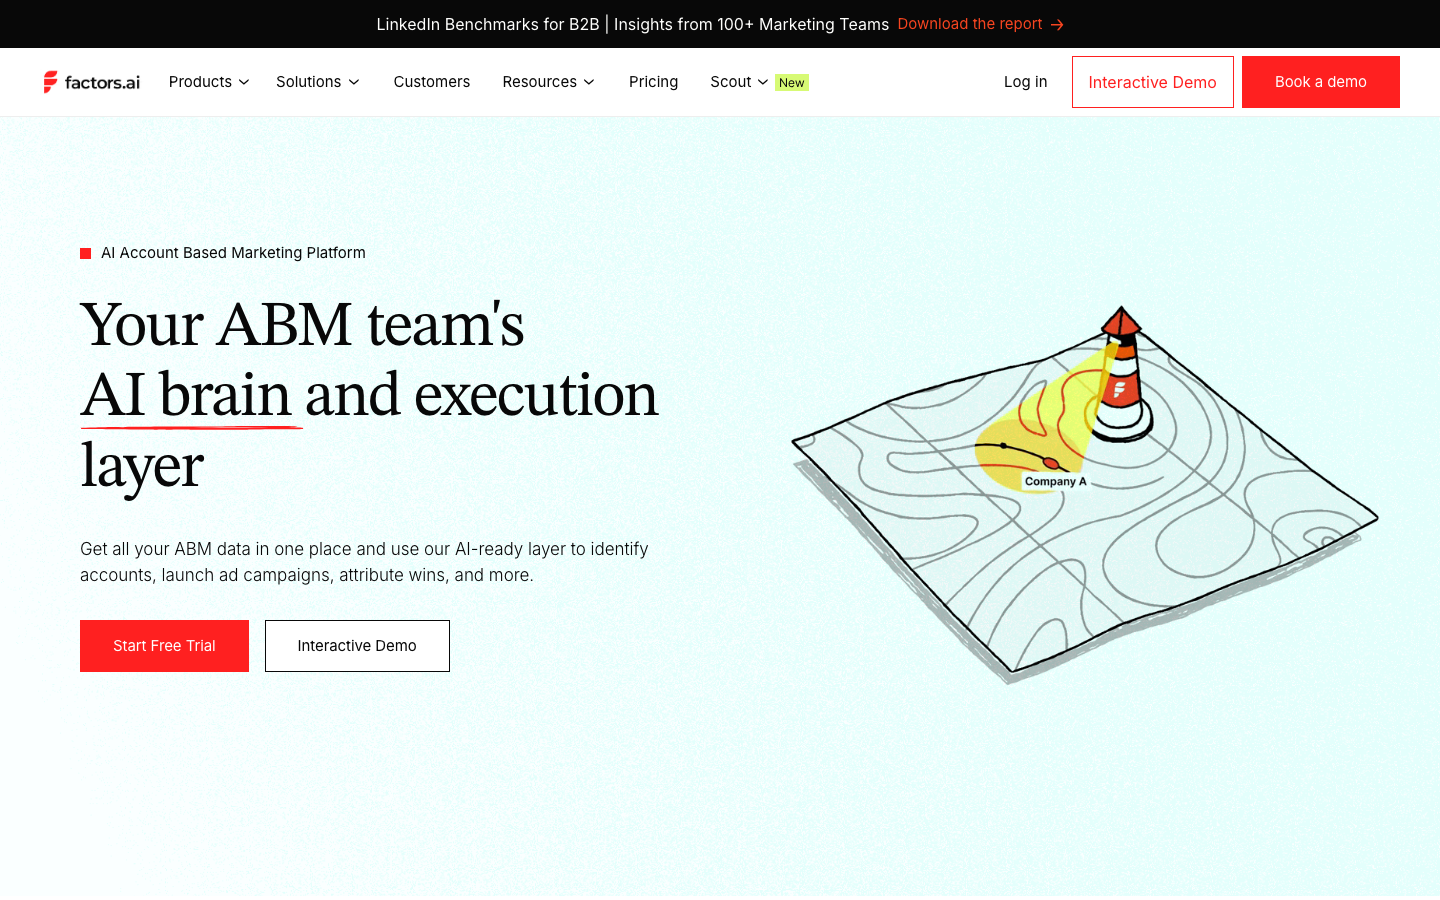
Task: Click the Book a demo button
Action: coord(1320,82)
